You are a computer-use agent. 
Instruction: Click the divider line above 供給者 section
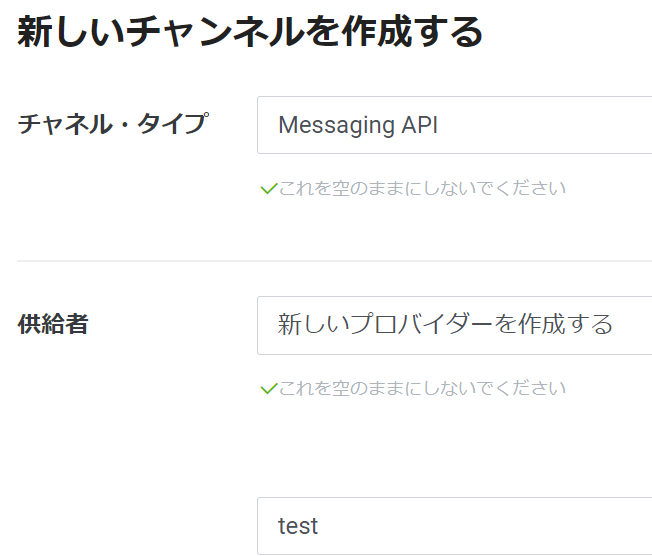(x=334, y=261)
